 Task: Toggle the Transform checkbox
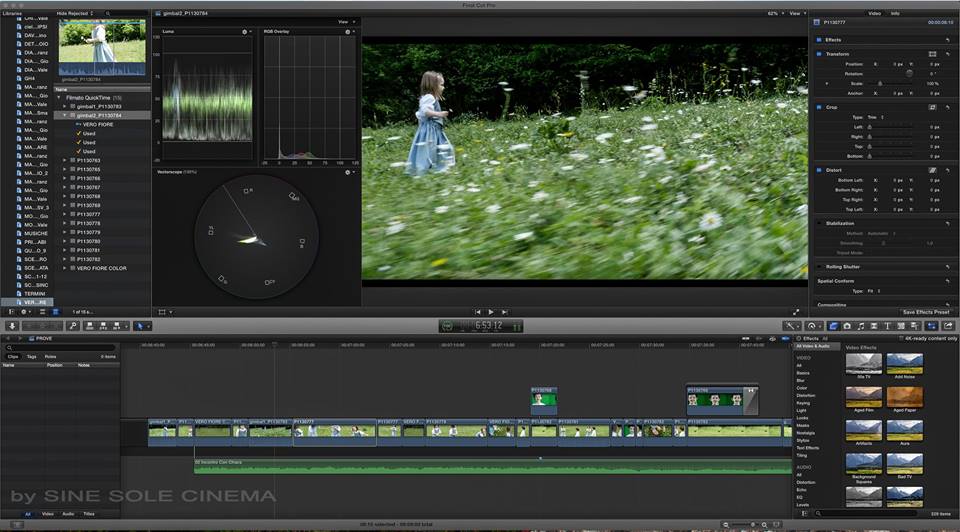coord(819,54)
